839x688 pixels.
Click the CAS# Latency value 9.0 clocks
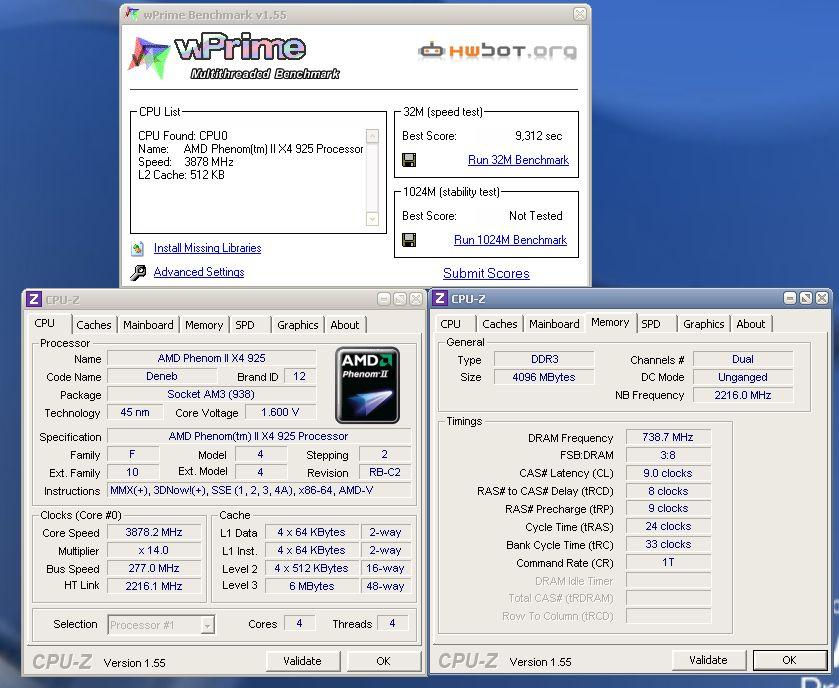pos(668,473)
